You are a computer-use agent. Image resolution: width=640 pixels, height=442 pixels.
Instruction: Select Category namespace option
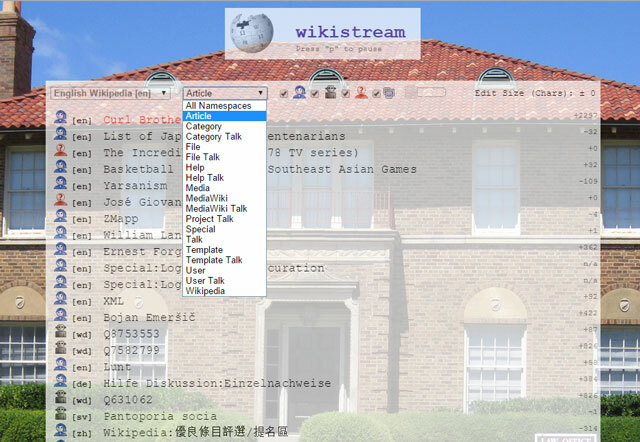224,127
